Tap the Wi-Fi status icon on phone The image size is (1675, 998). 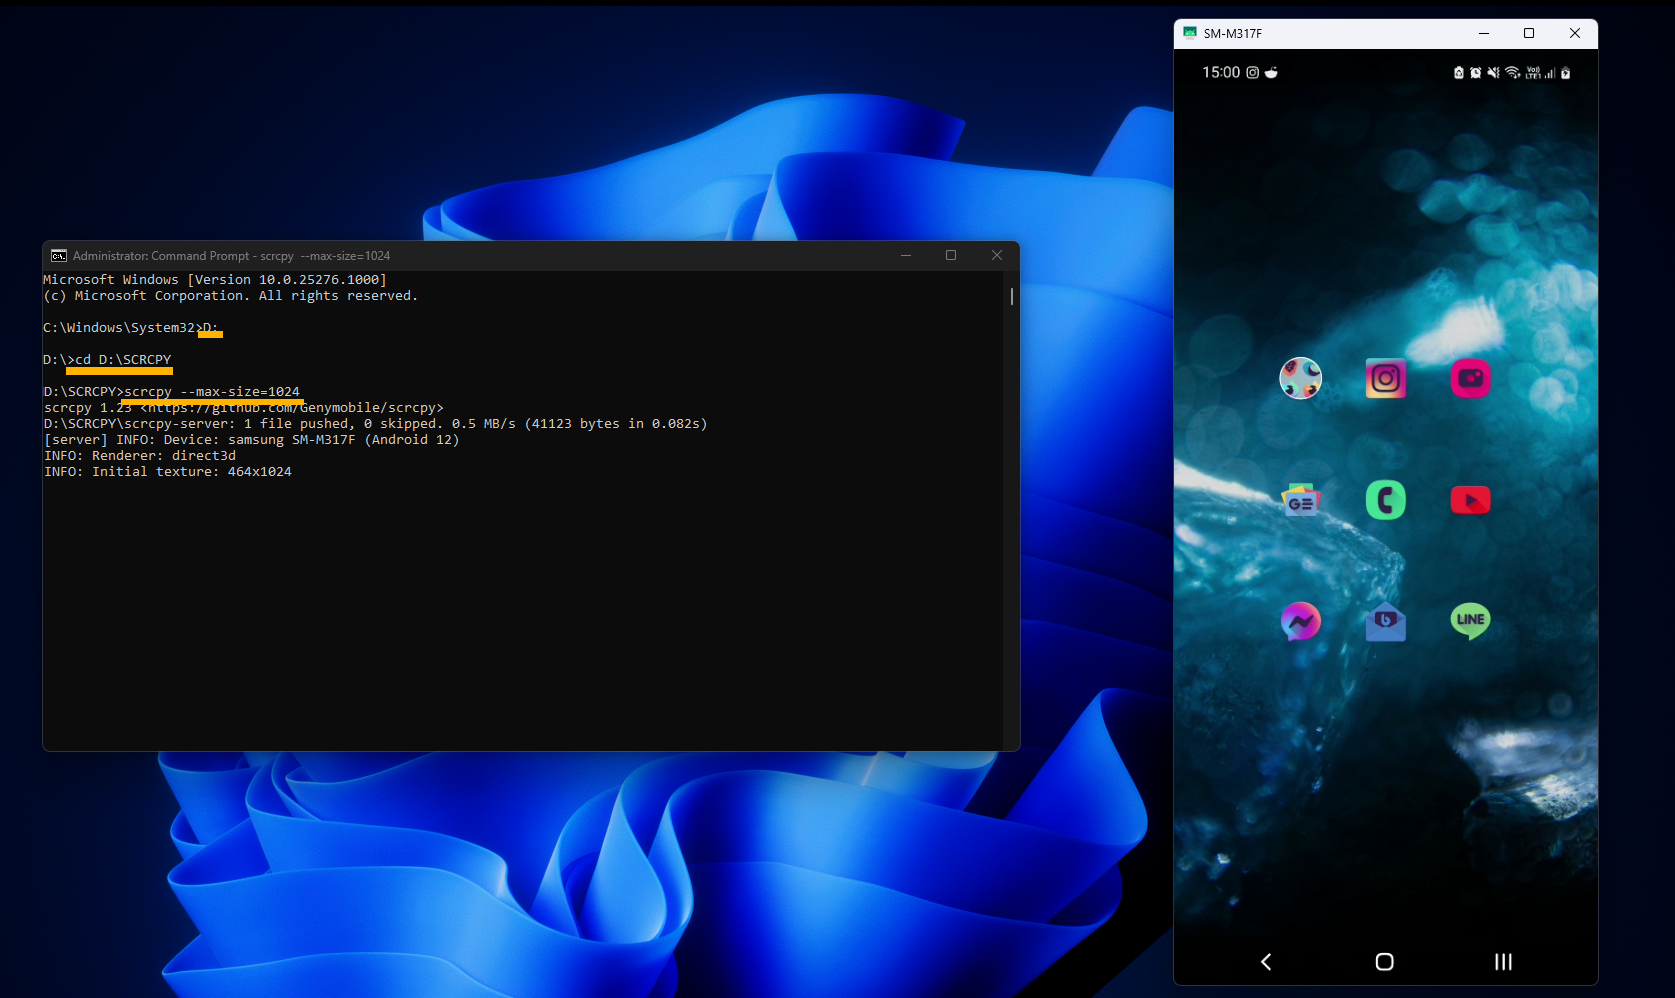pyautogui.click(x=1512, y=72)
